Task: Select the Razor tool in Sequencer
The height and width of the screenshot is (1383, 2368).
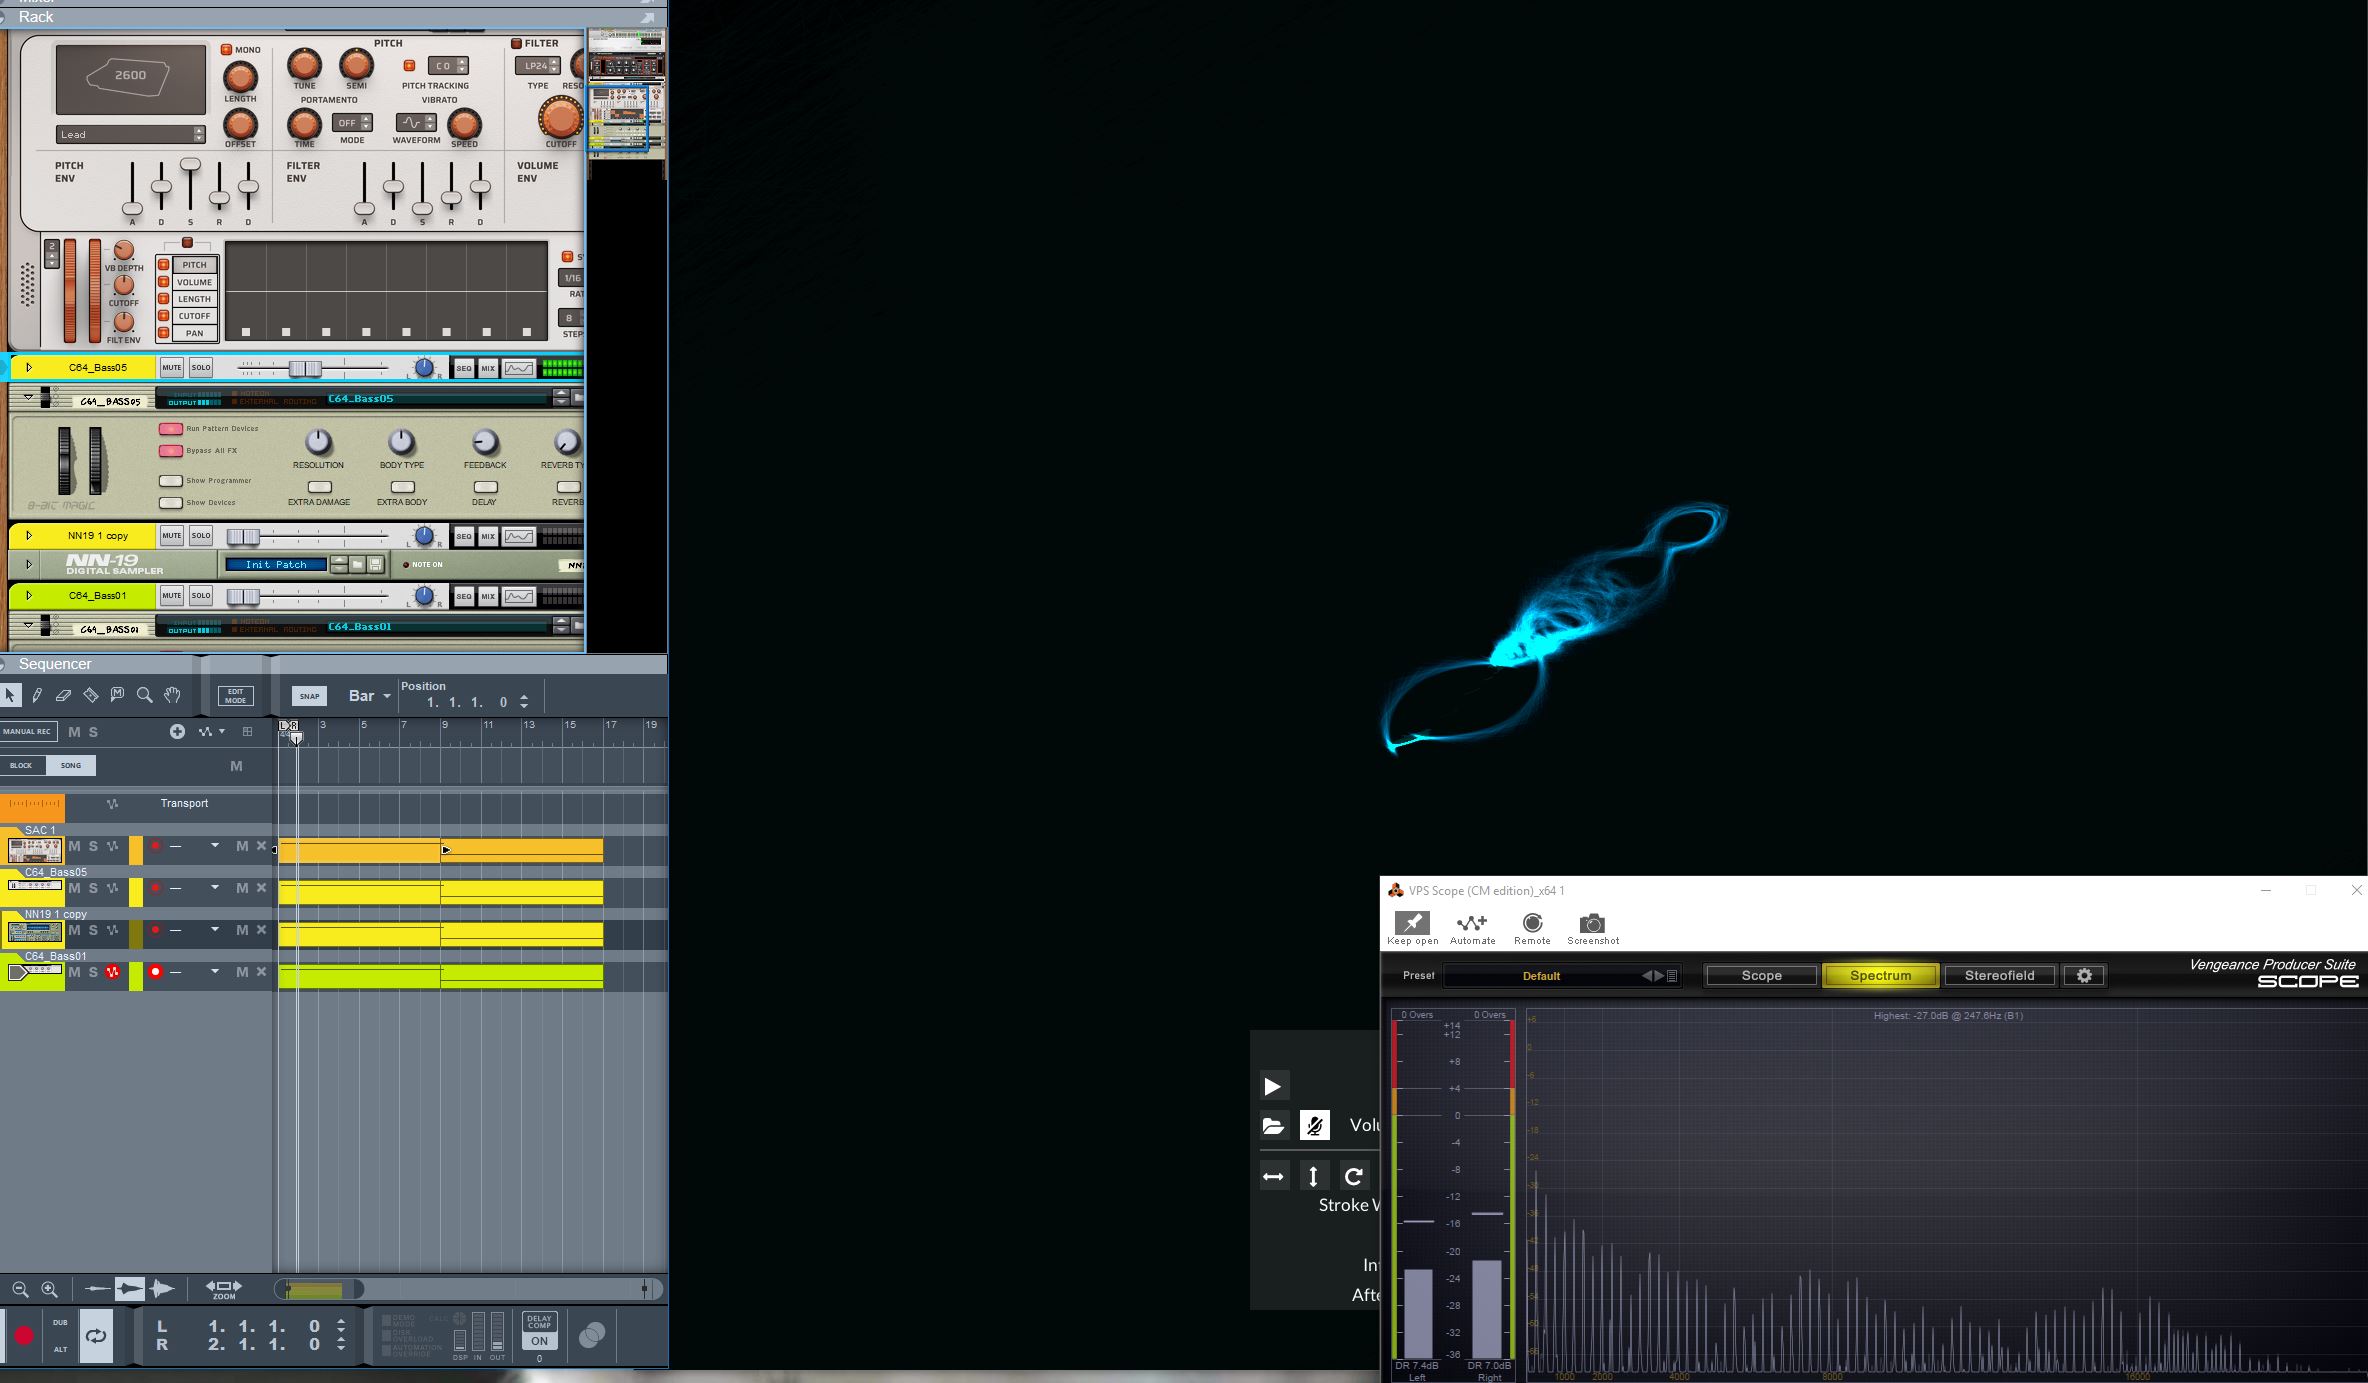Action: click(x=90, y=695)
